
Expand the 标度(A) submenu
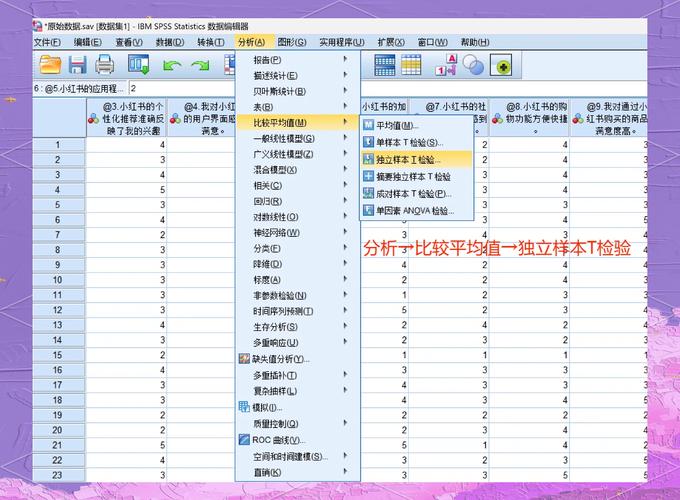298,280
